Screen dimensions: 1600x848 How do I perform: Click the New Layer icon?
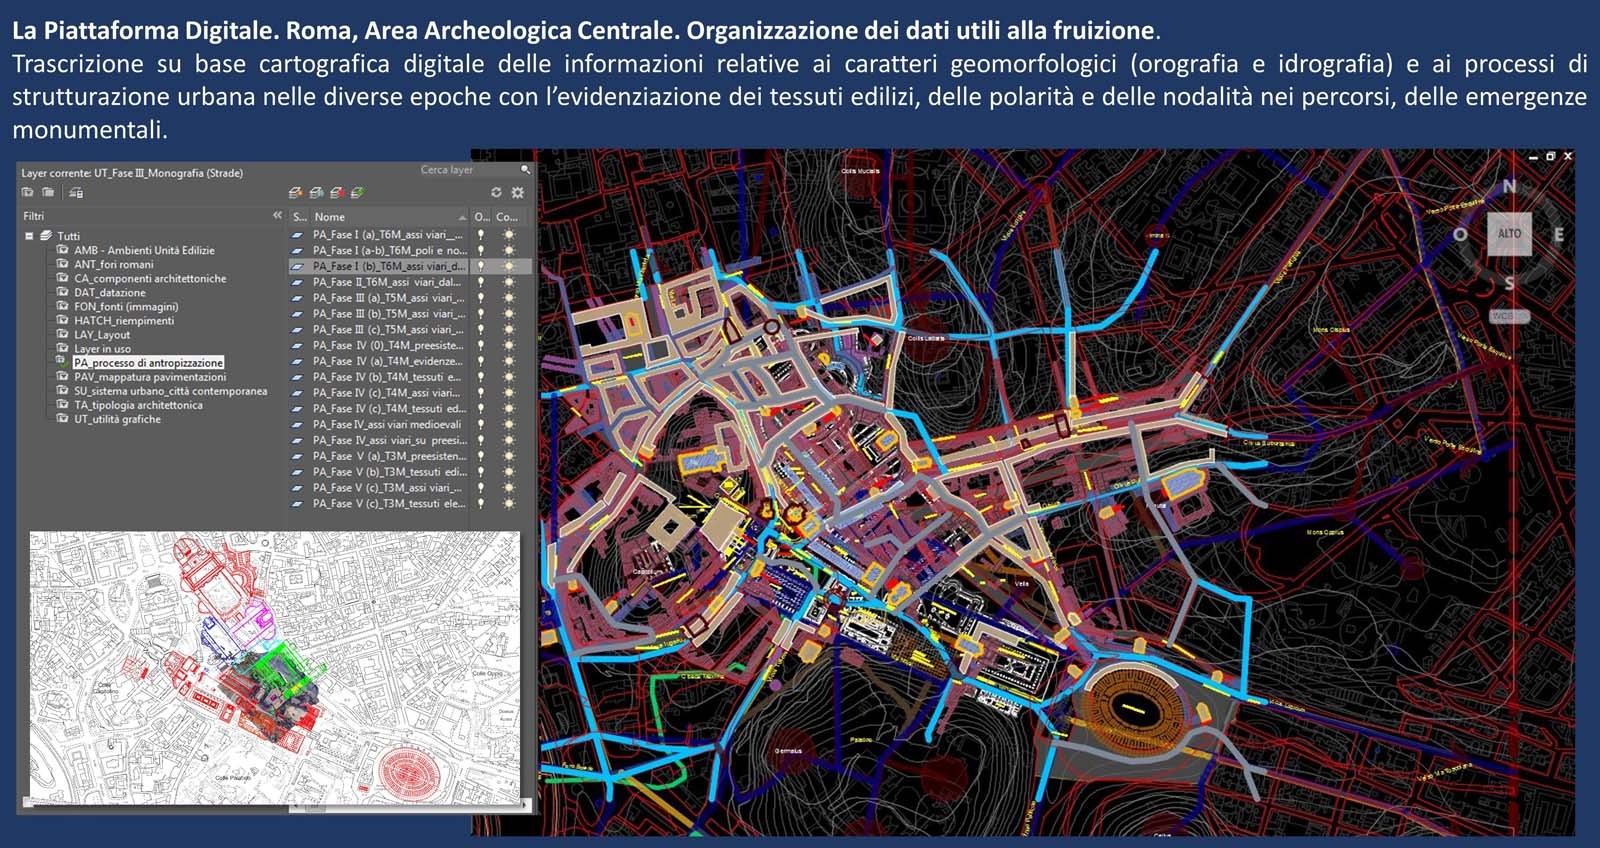295,193
